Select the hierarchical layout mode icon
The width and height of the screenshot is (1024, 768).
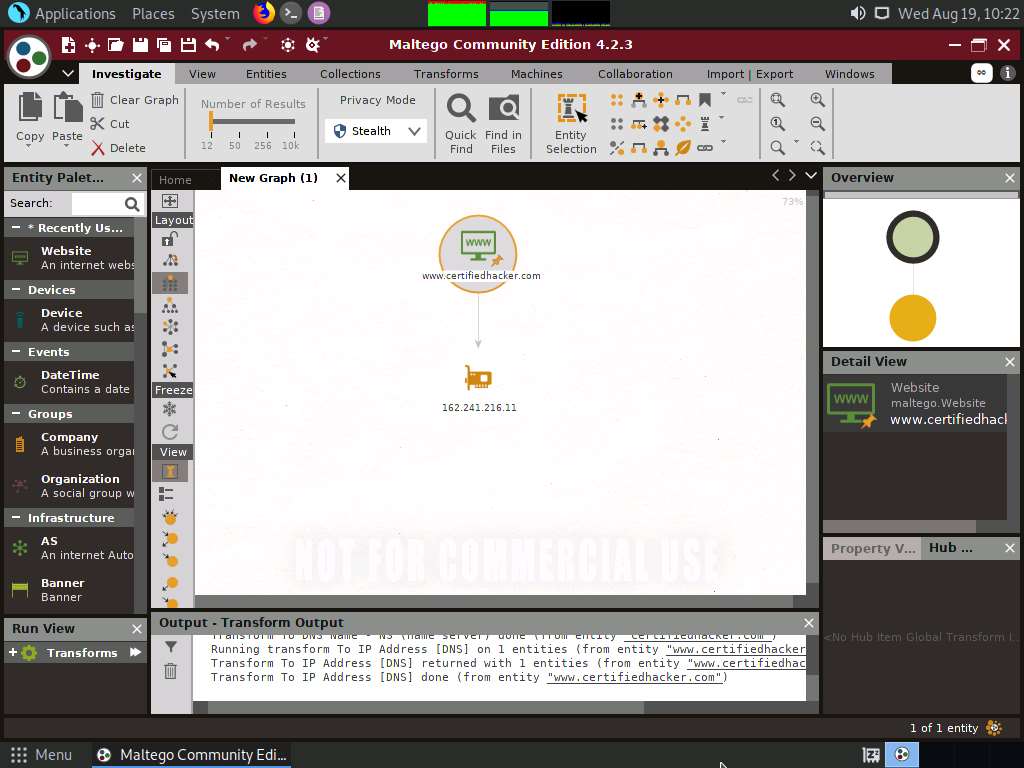pos(170,306)
